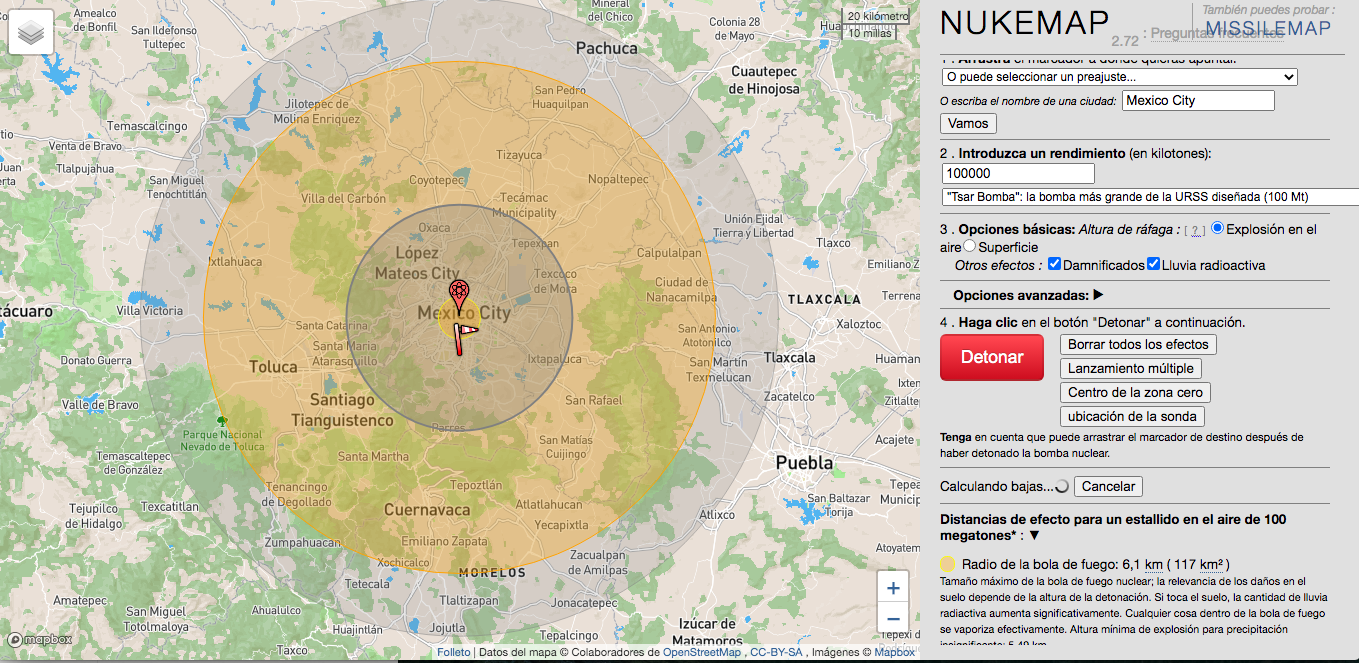Zoom out with the minus button
This screenshot has width=1359, height=663.
click(x=893, y=619)
